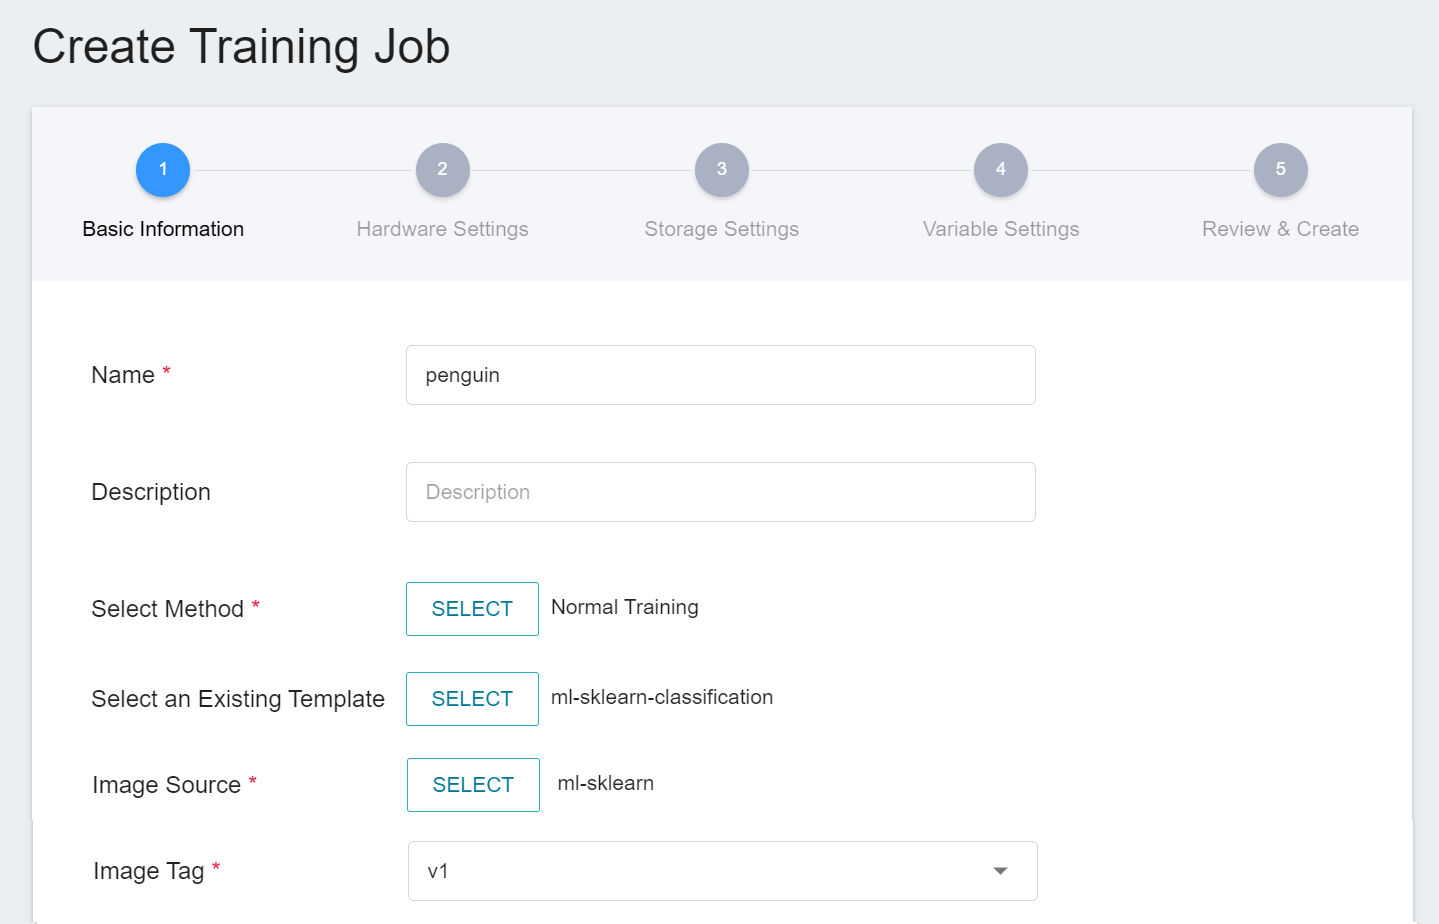Open Basic Information step label
The width and height of the screenshot is (1439, 924).
click(x=163, y=229)
